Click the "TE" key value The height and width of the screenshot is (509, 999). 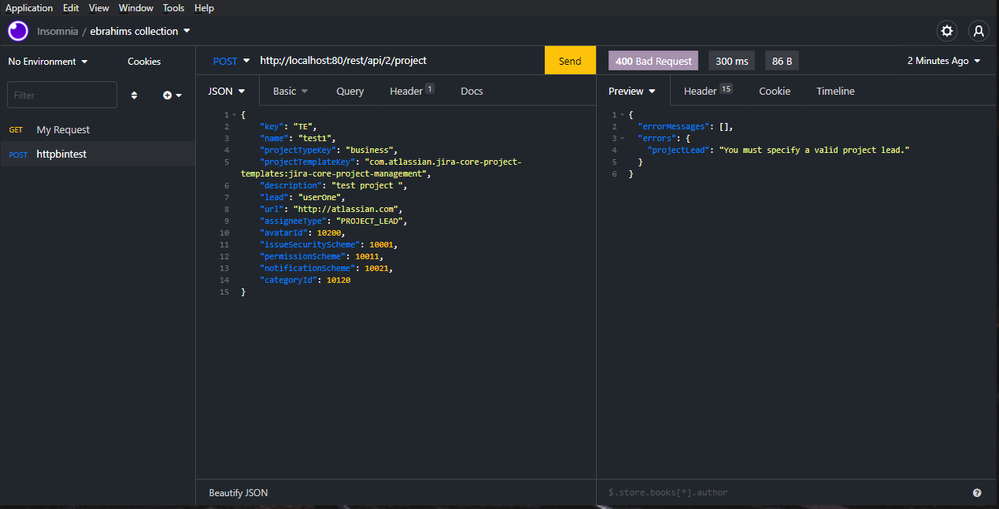click(302, 127)
